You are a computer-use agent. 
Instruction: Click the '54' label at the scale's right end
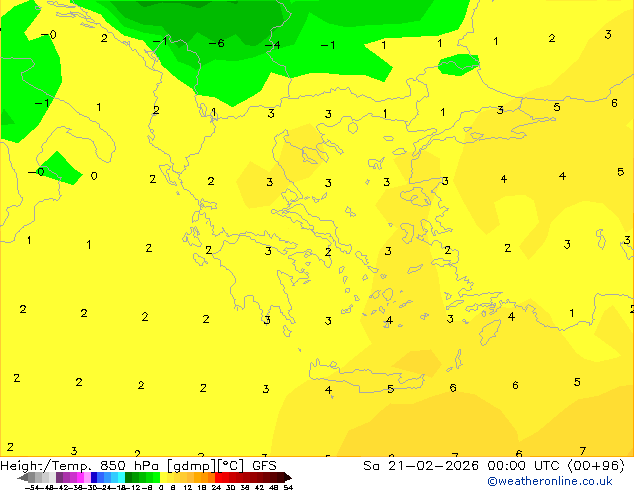coord(288,487)
